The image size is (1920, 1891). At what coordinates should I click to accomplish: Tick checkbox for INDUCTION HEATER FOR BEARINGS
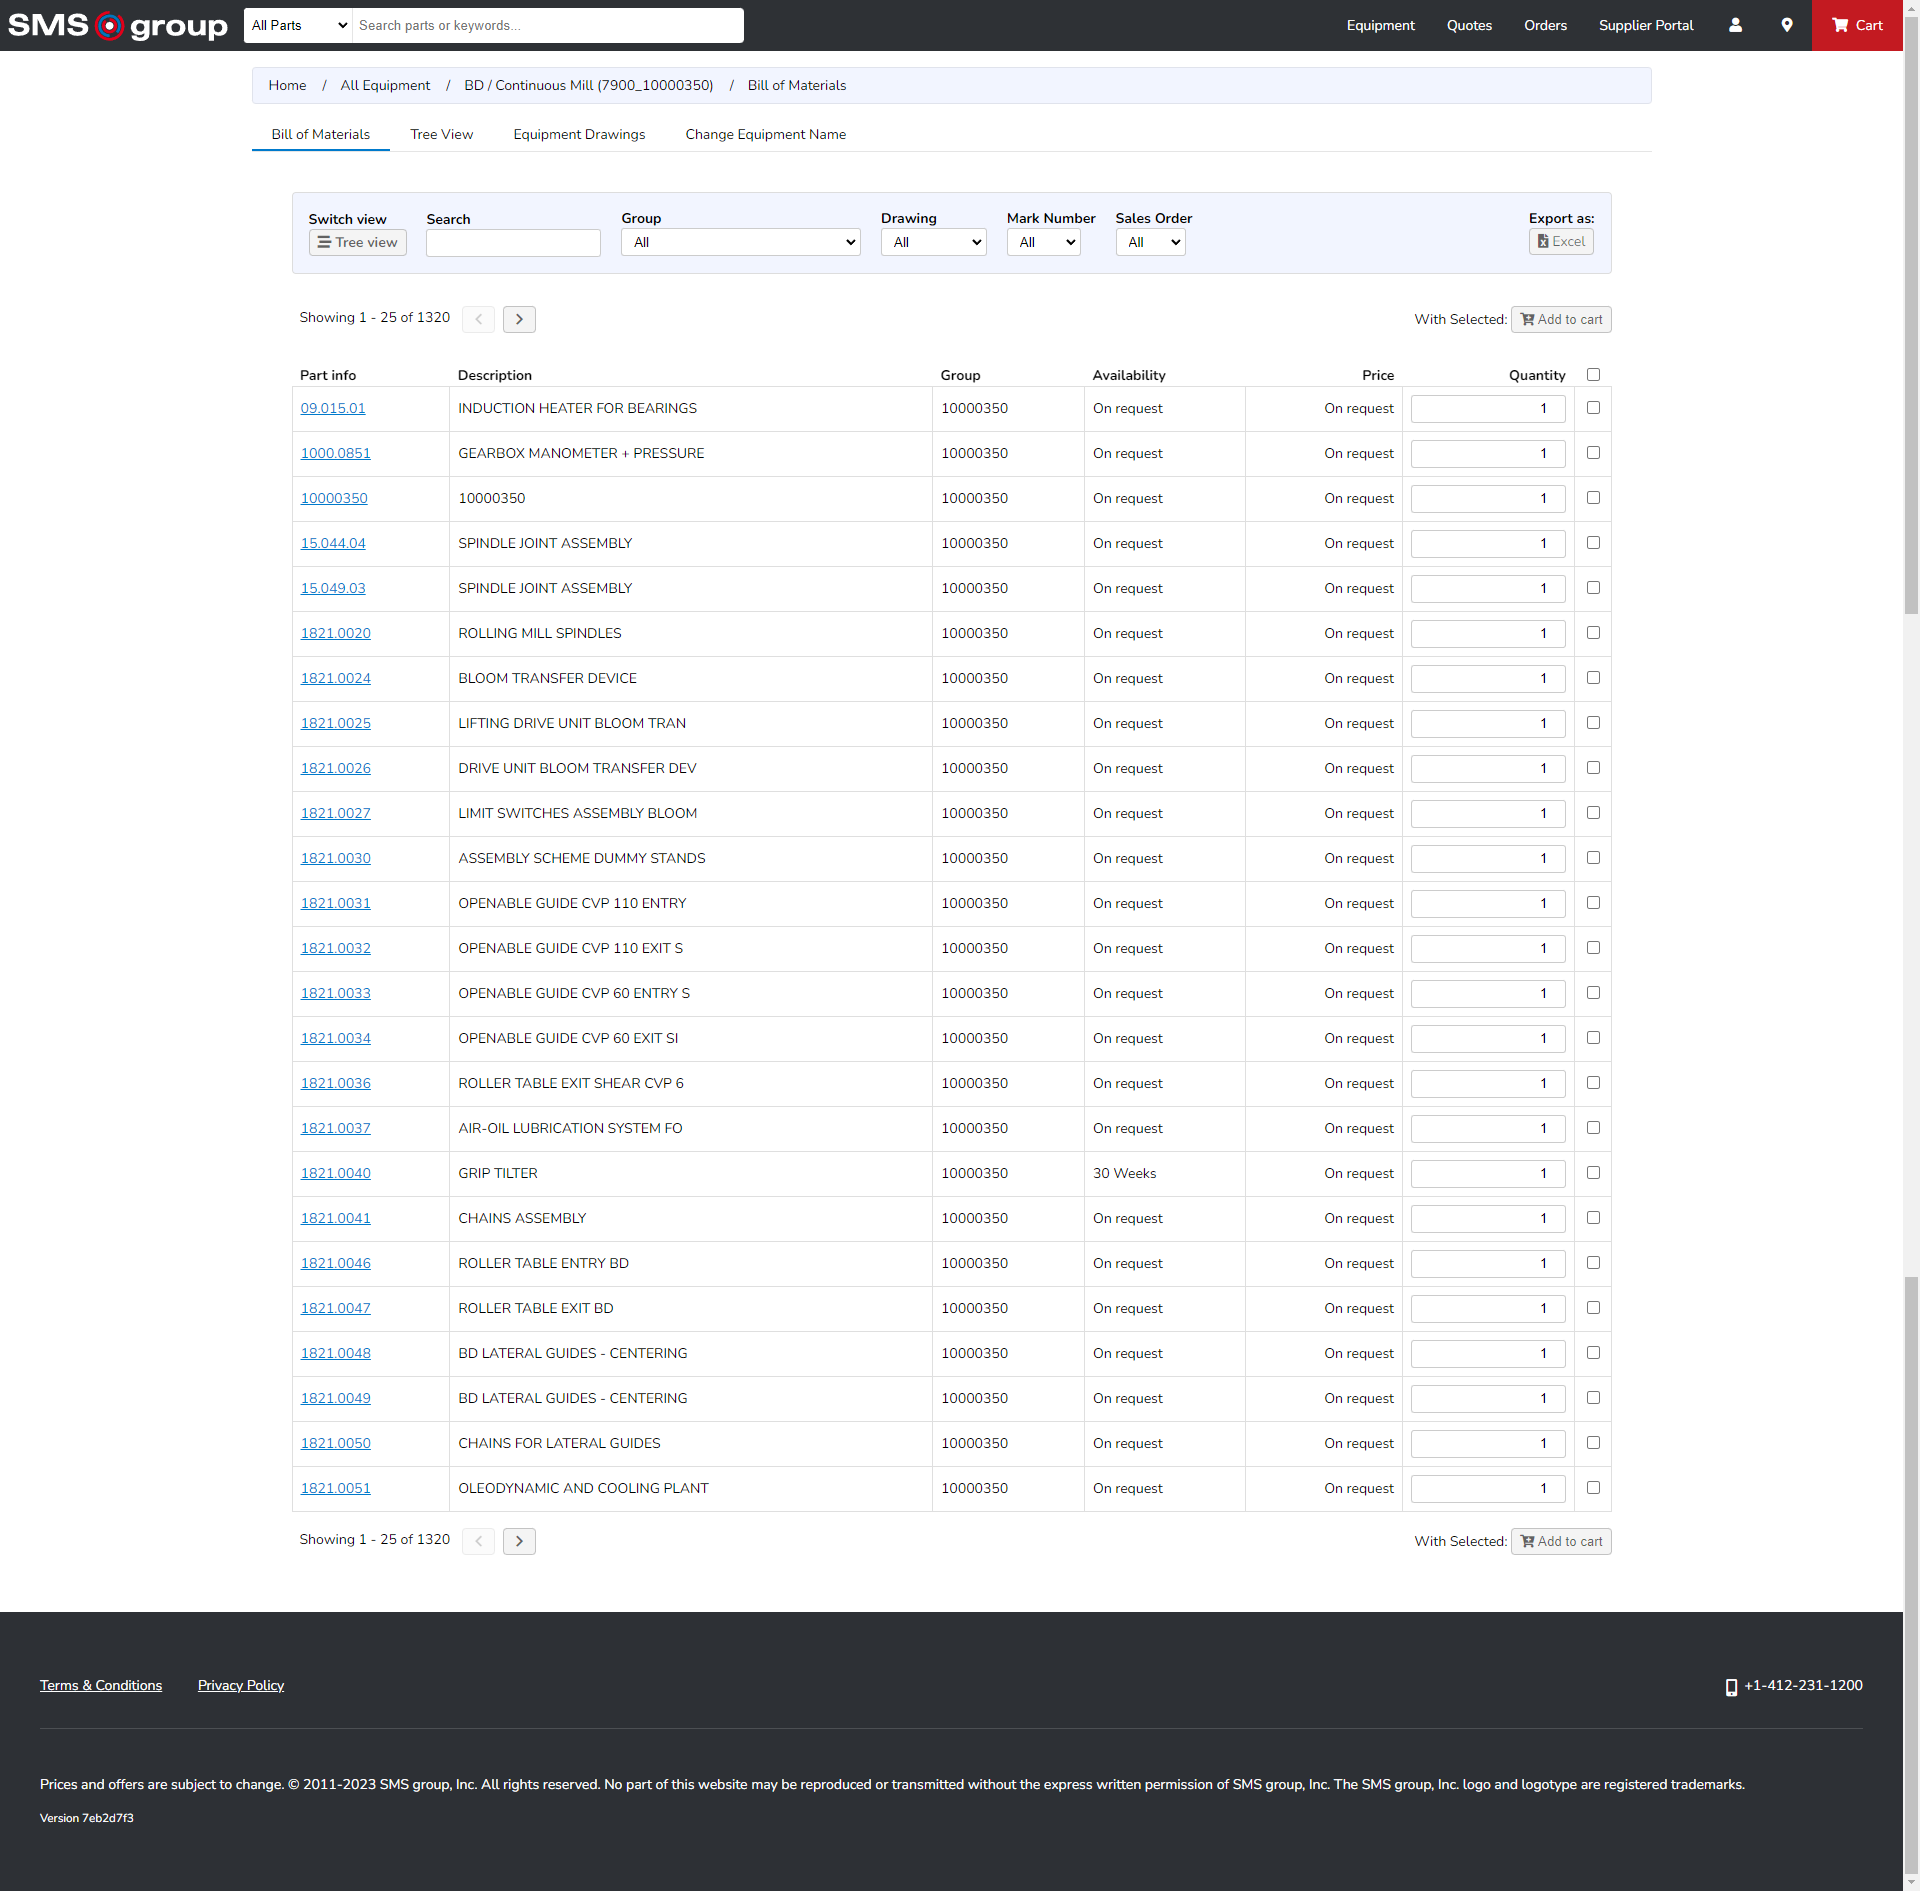click(x=1593, y=408)
